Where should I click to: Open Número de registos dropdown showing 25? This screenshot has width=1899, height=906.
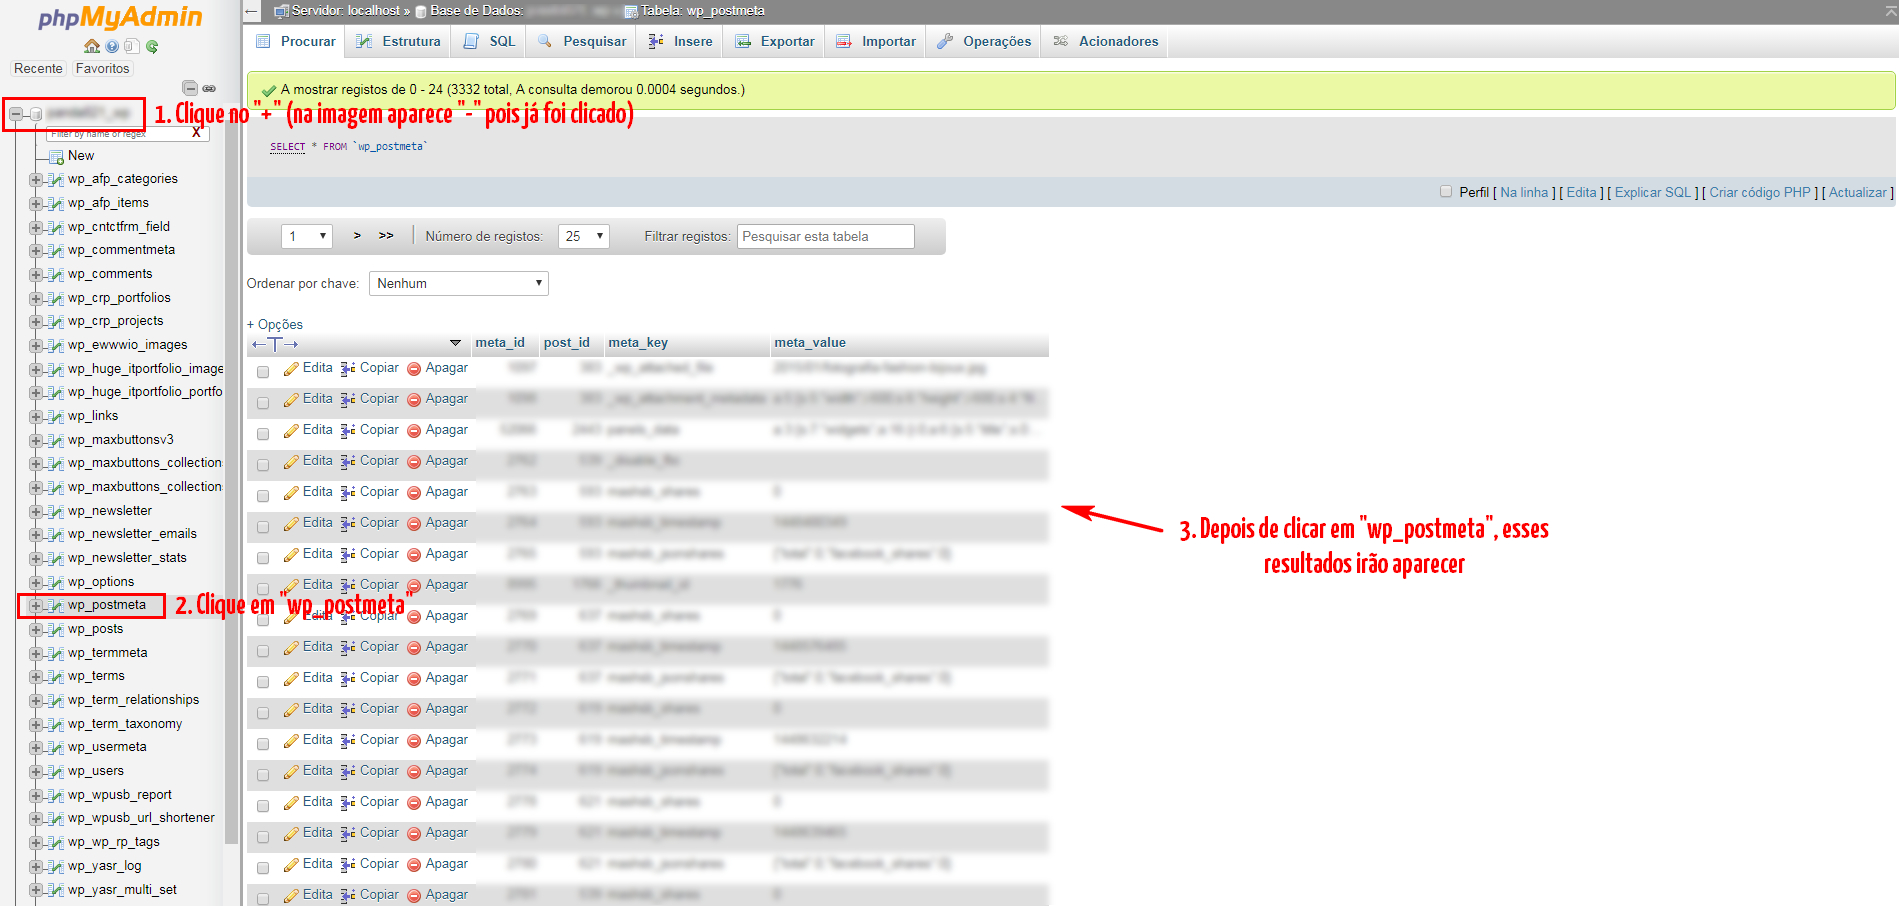tap(583, 236)
